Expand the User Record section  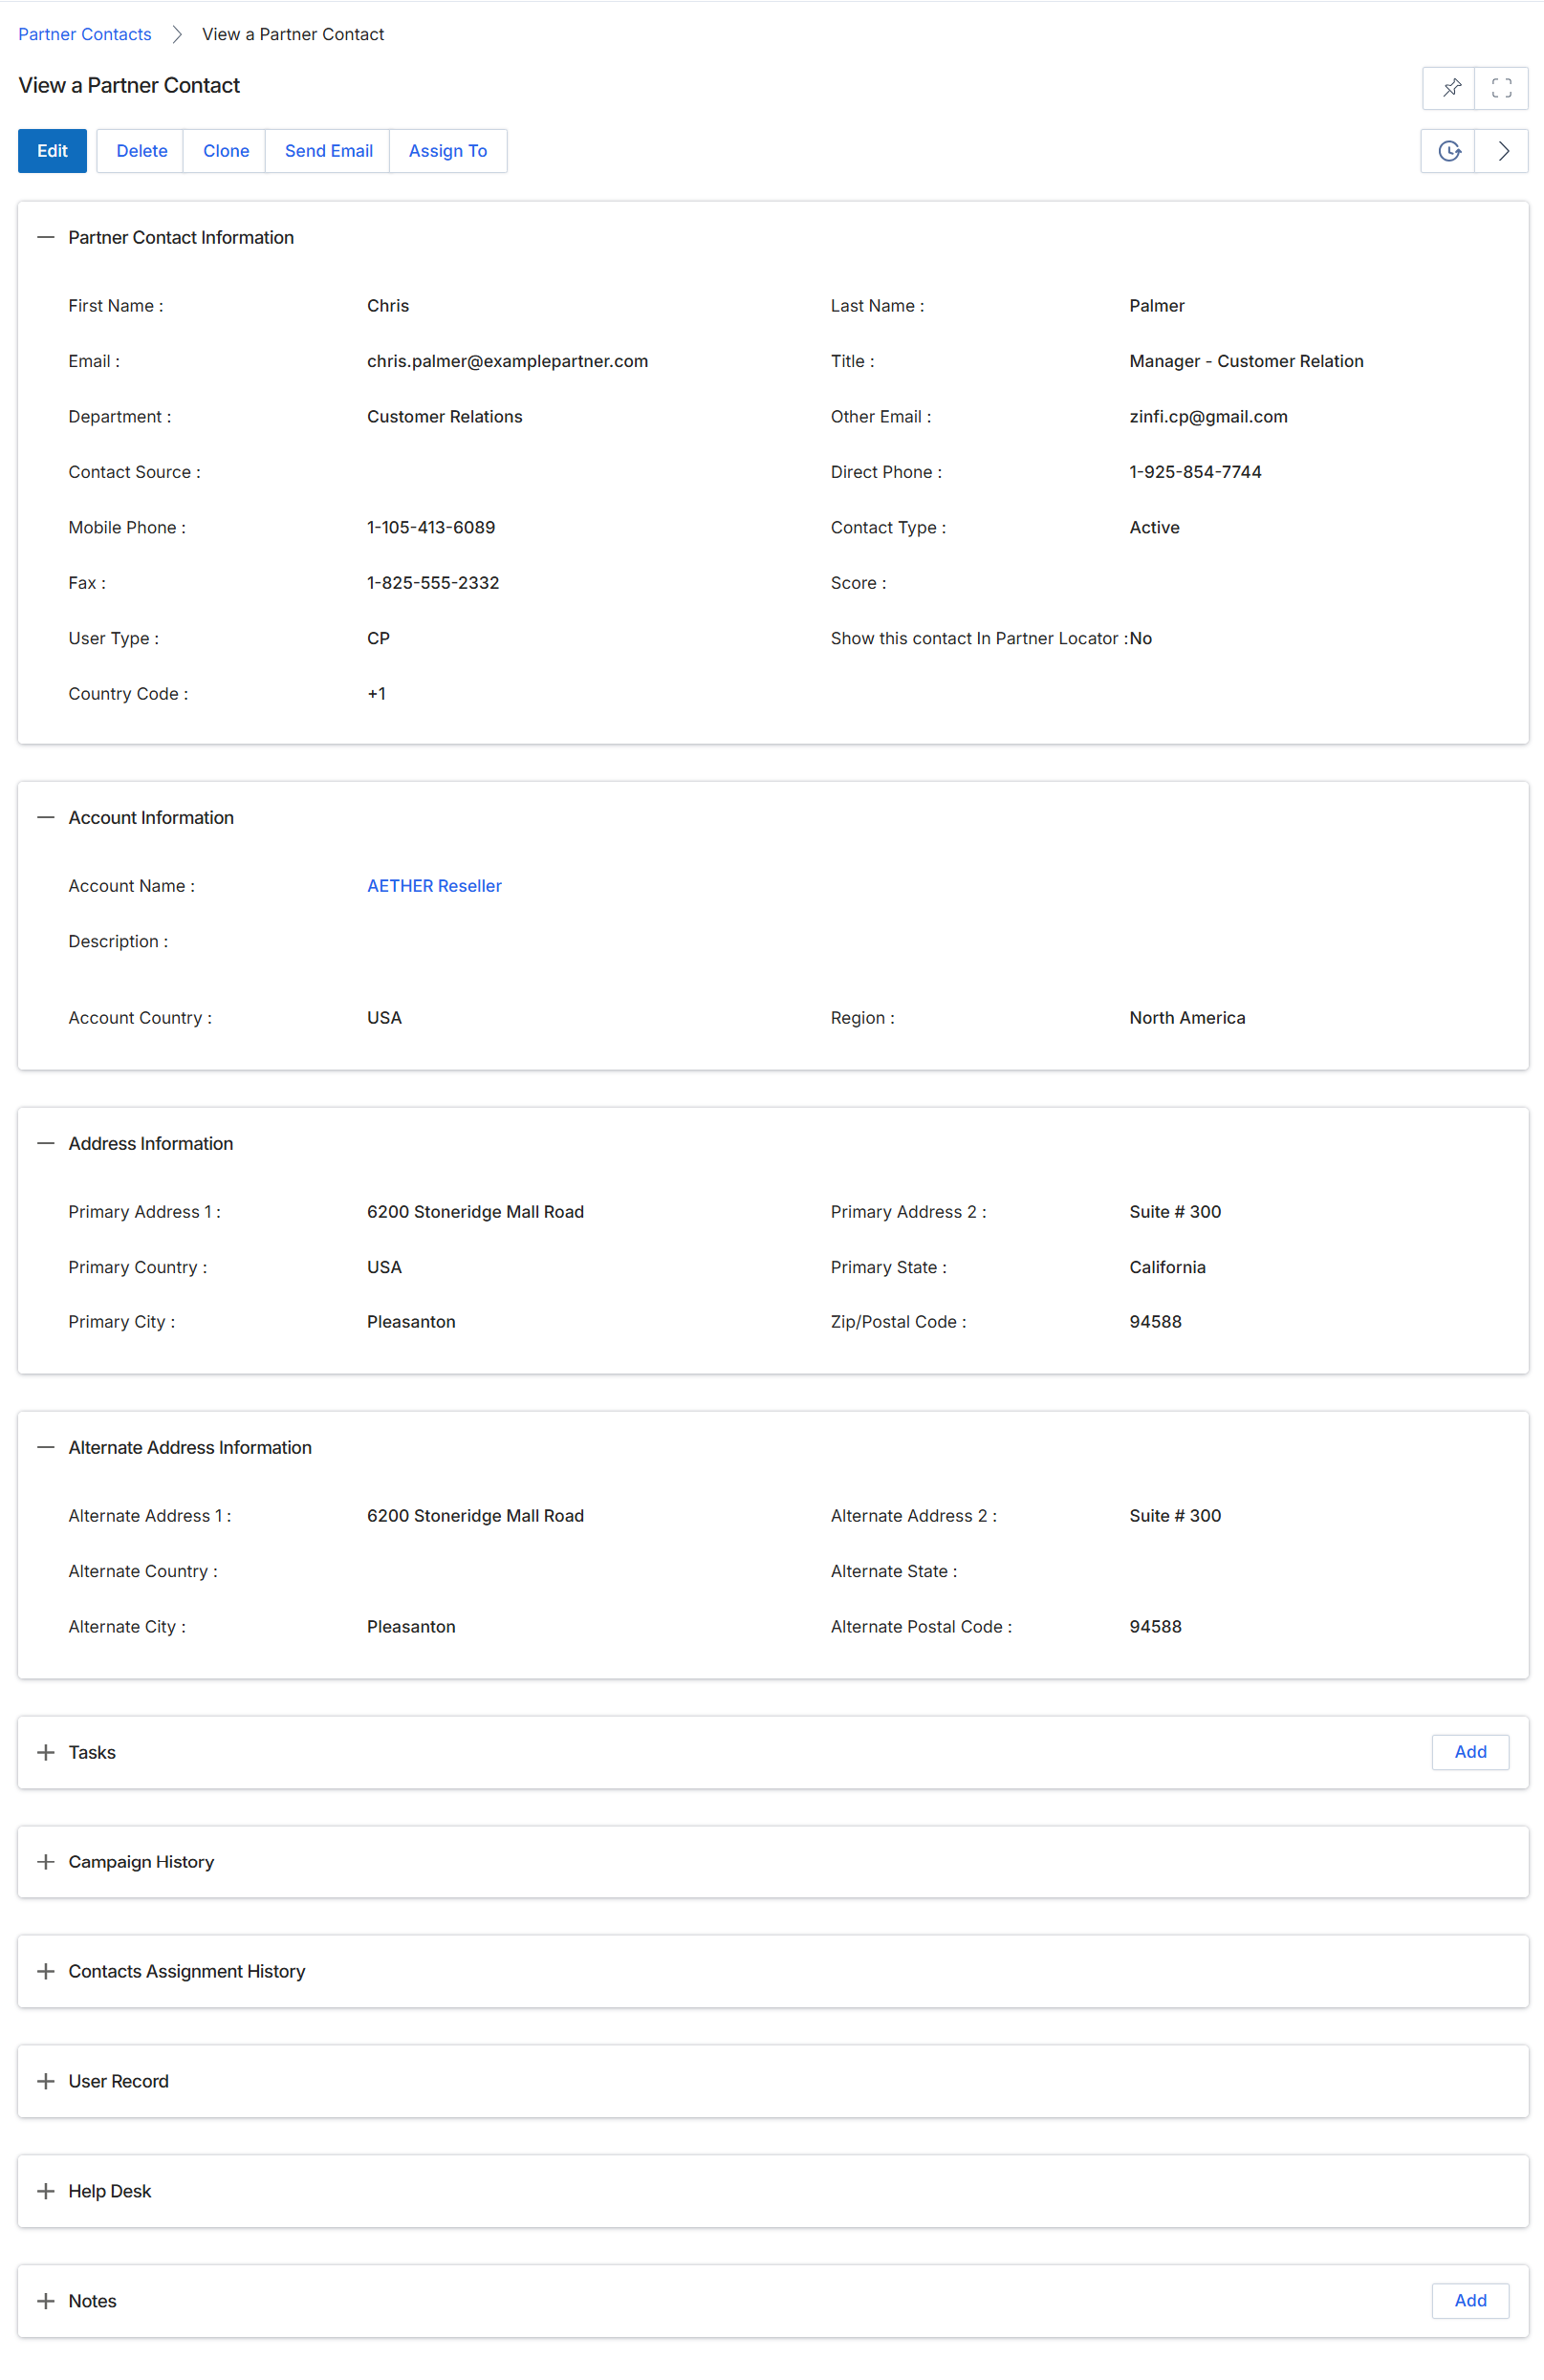[45, 2081]
